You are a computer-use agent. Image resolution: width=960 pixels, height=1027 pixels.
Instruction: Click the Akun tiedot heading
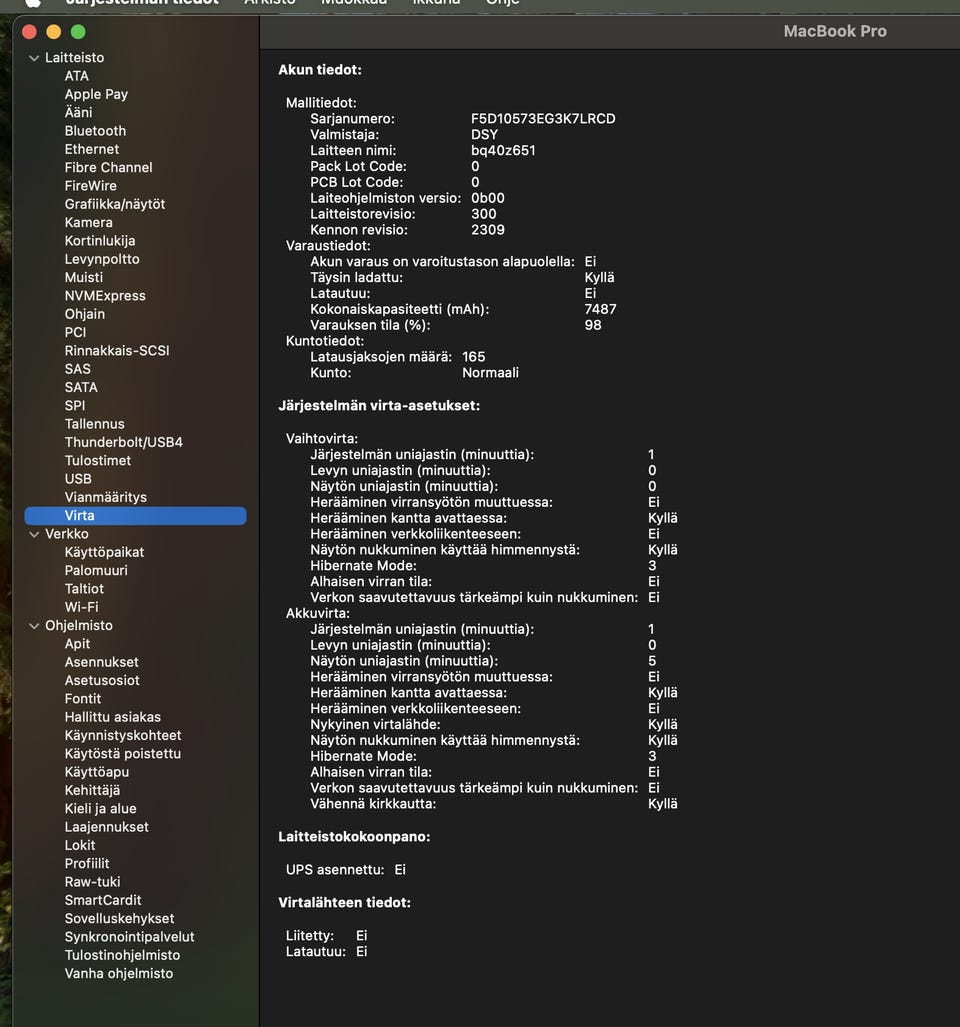320,70
